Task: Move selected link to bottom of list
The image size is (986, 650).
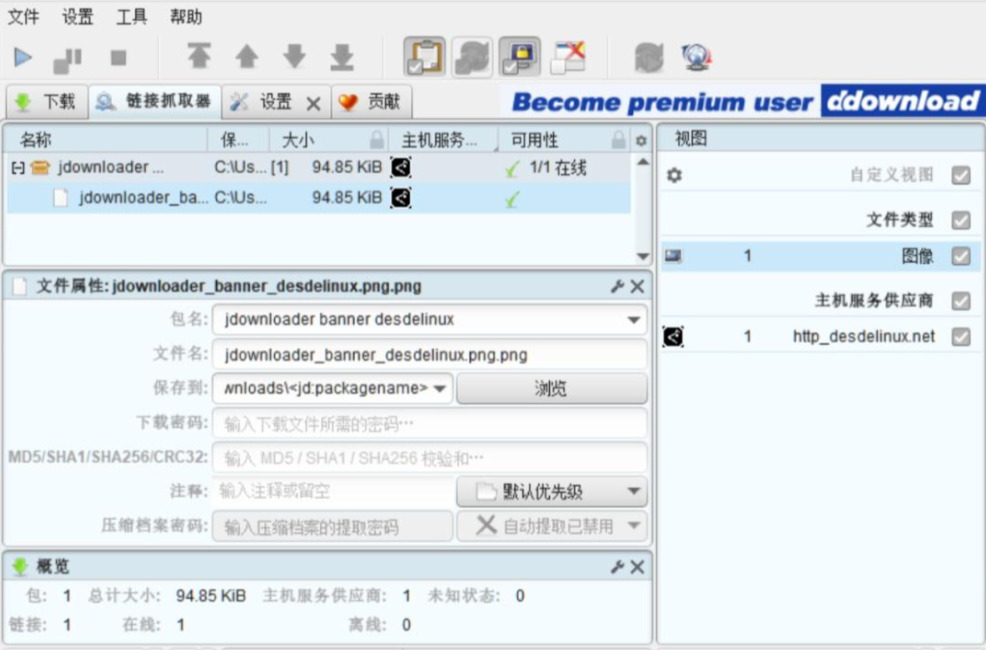Action: point(342,57)
